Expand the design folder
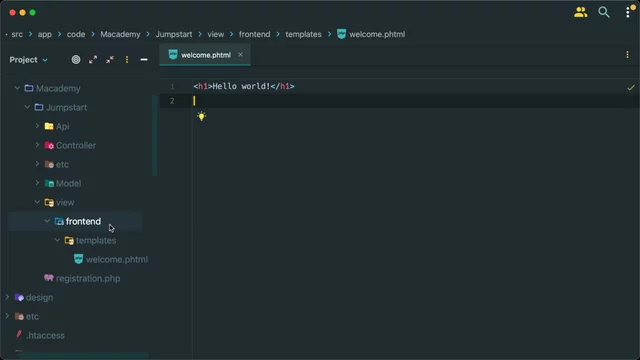Viewport: 640px width, 360px height. (7, 297)
